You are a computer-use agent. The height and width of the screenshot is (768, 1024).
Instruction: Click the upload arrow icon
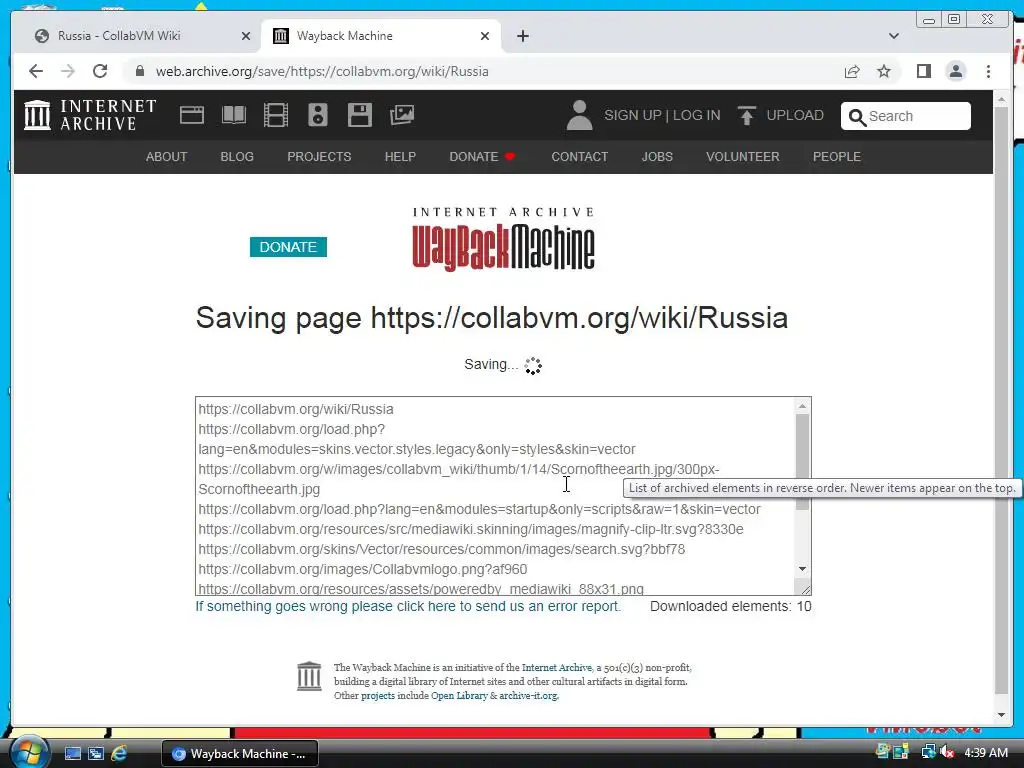coord(746,115)
